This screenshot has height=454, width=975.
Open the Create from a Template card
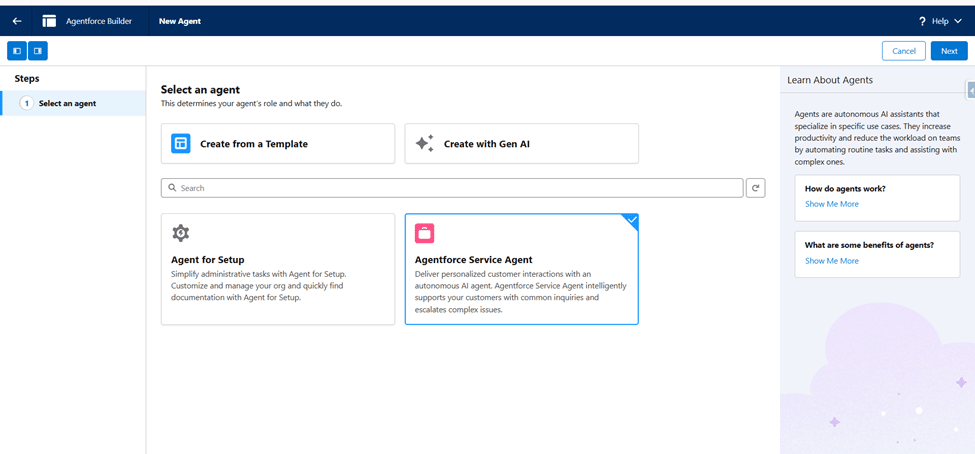(x=278, y=144)
